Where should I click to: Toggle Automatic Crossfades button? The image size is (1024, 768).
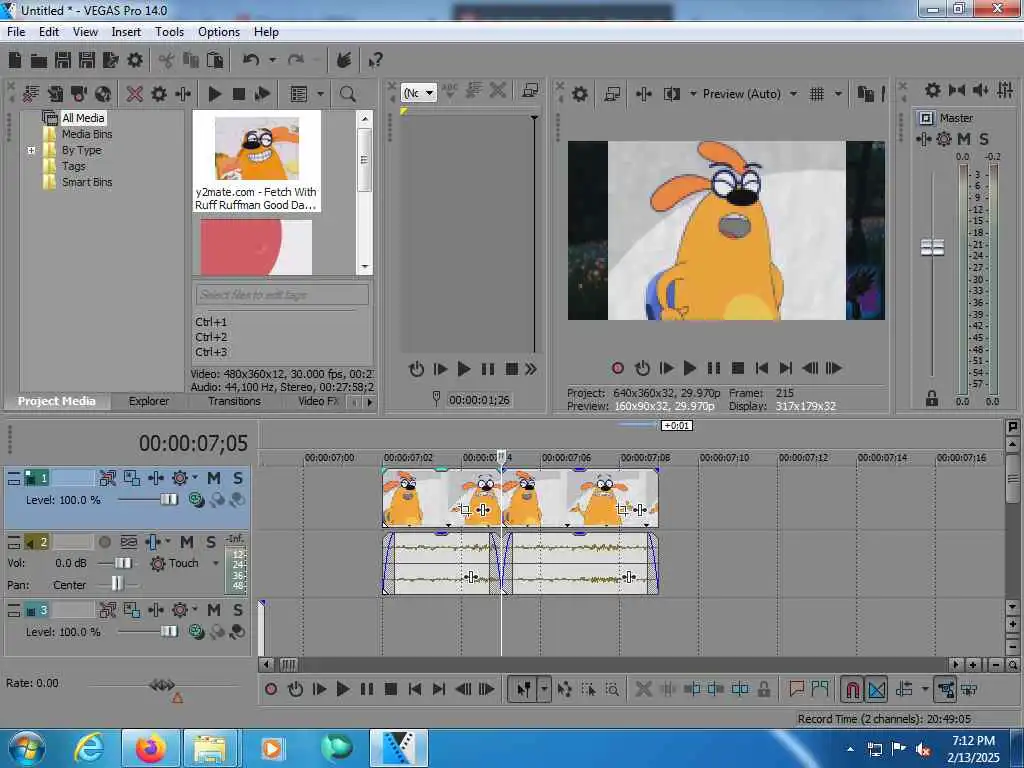coord(876,689)
